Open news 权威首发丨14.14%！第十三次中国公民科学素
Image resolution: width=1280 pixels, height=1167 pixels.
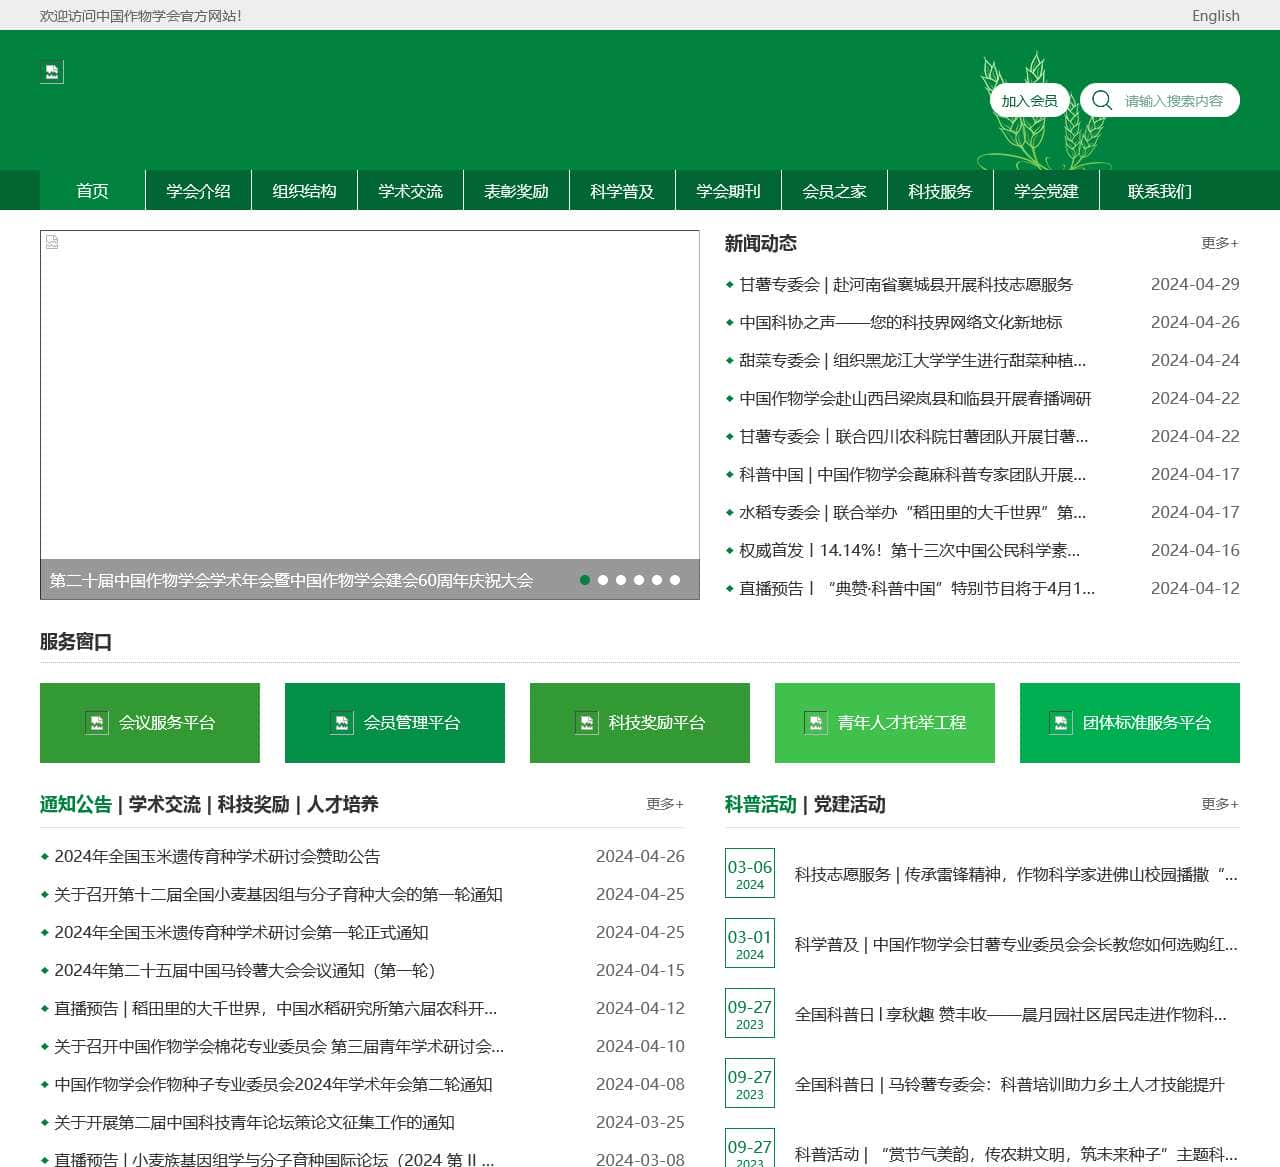pyautogui.click(x=909, y=550)
